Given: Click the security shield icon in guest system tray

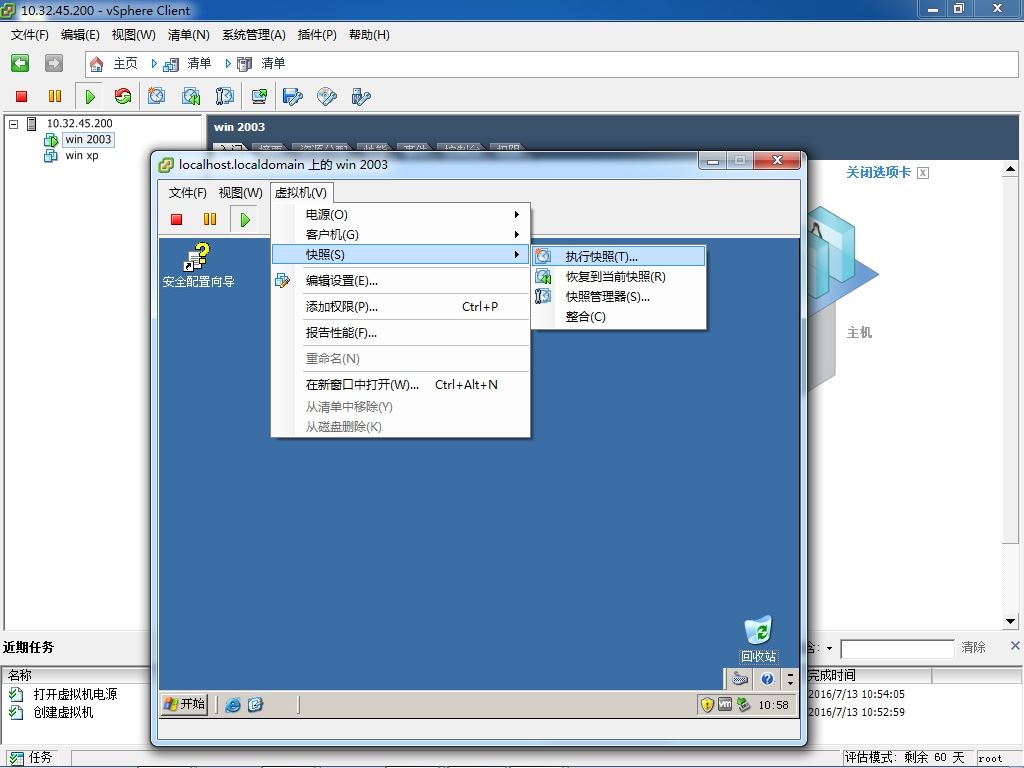Looking at the screenshot, I should (x=707, y=705).
